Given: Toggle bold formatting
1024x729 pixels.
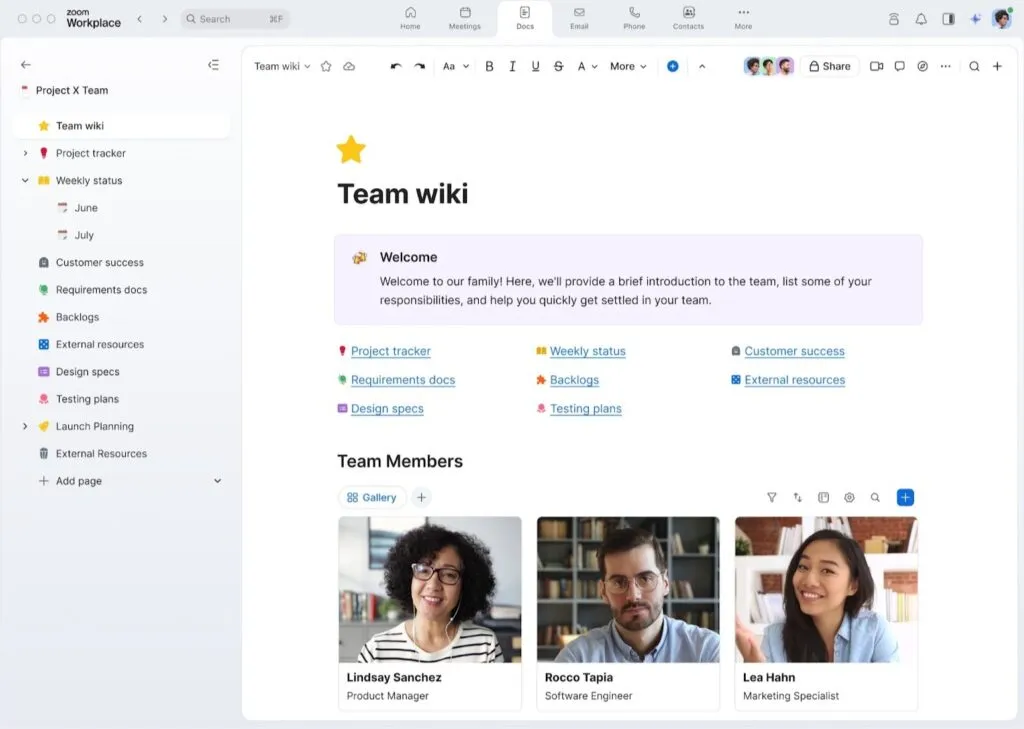Looking at the screenshot, I should coord(489,66).
